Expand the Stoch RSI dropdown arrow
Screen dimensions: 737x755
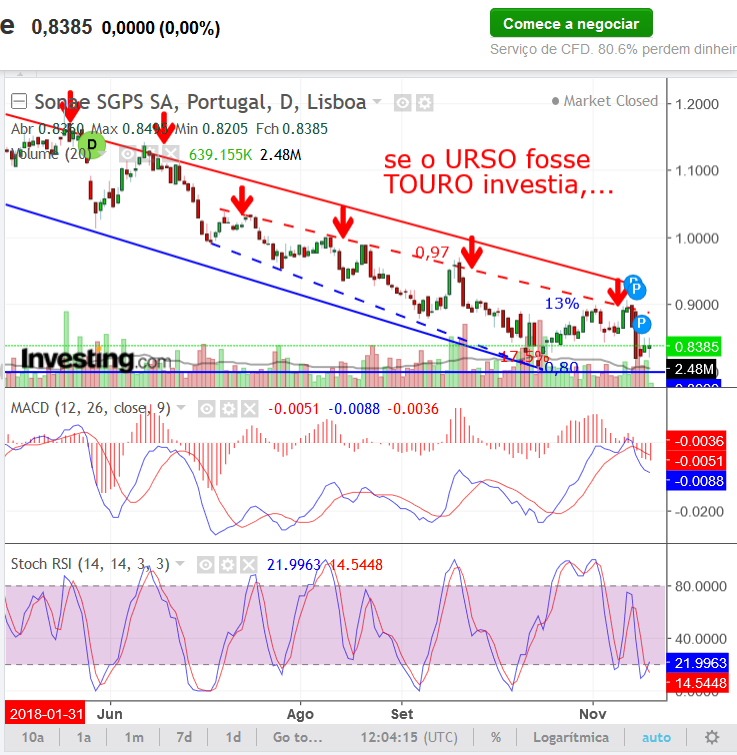(x=180, y=563)
